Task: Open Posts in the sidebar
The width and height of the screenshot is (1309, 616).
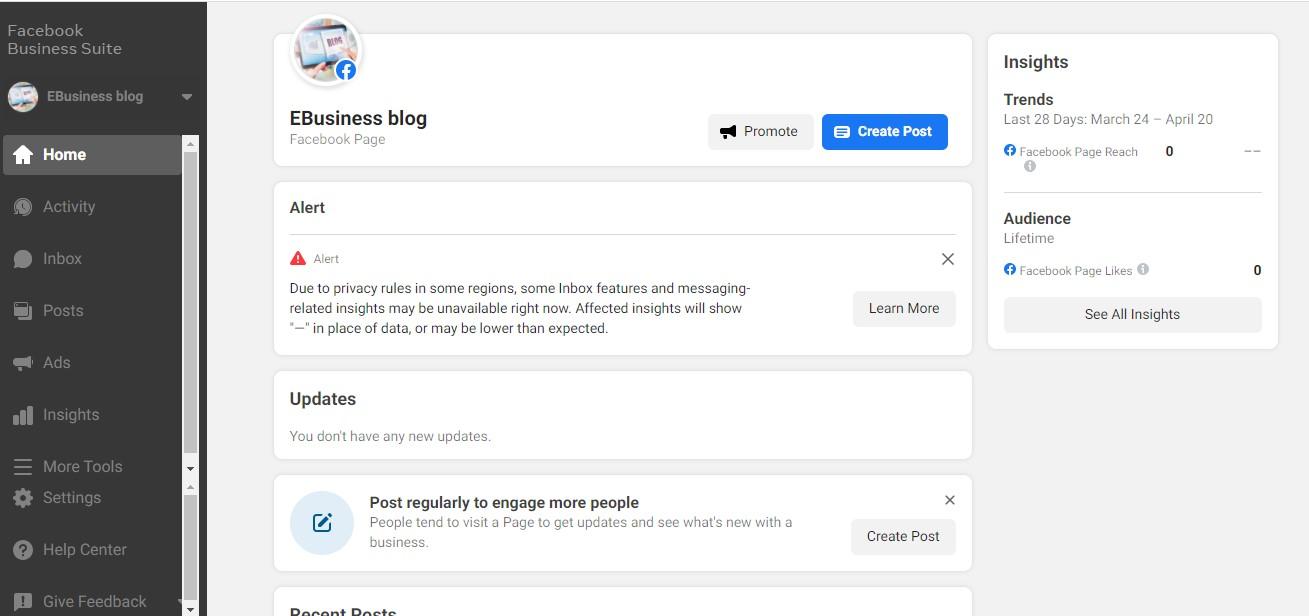Action: [x=62, y=311]
